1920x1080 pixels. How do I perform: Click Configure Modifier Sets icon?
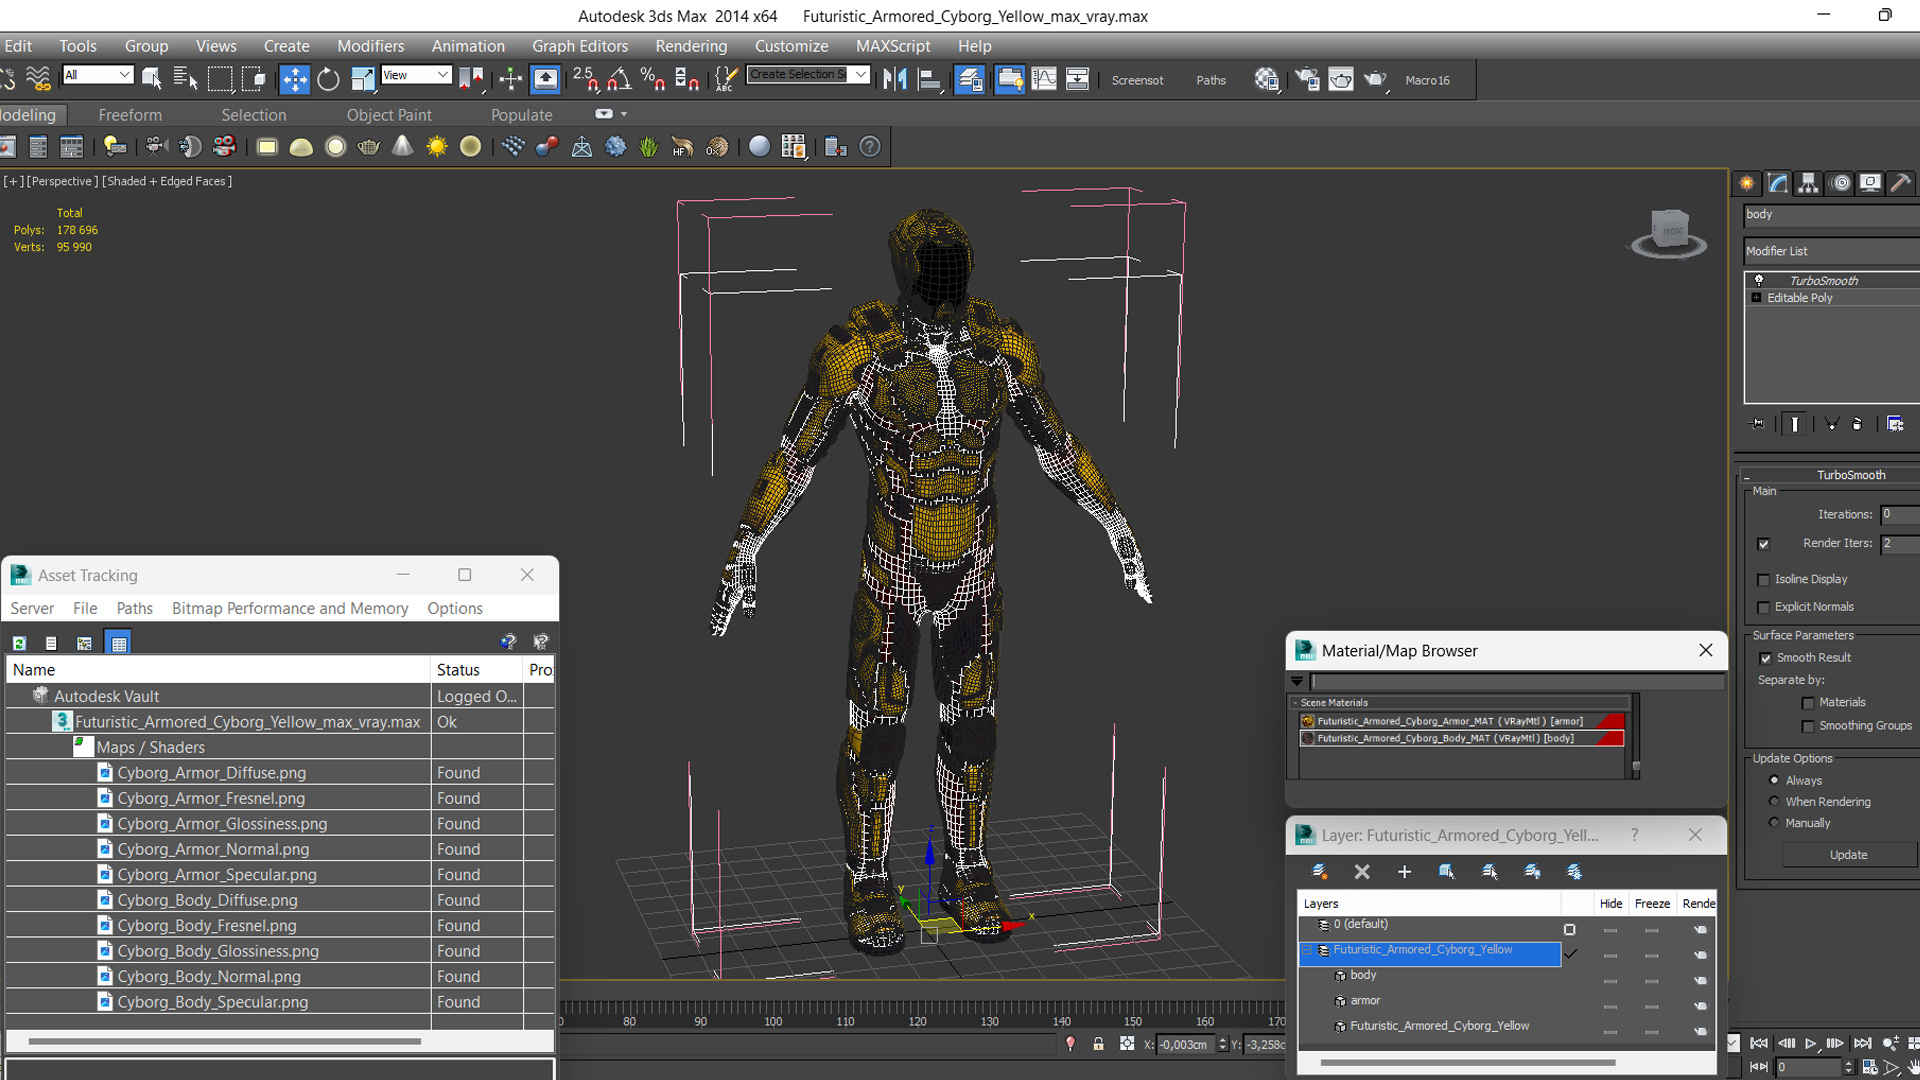point(1895,424)
